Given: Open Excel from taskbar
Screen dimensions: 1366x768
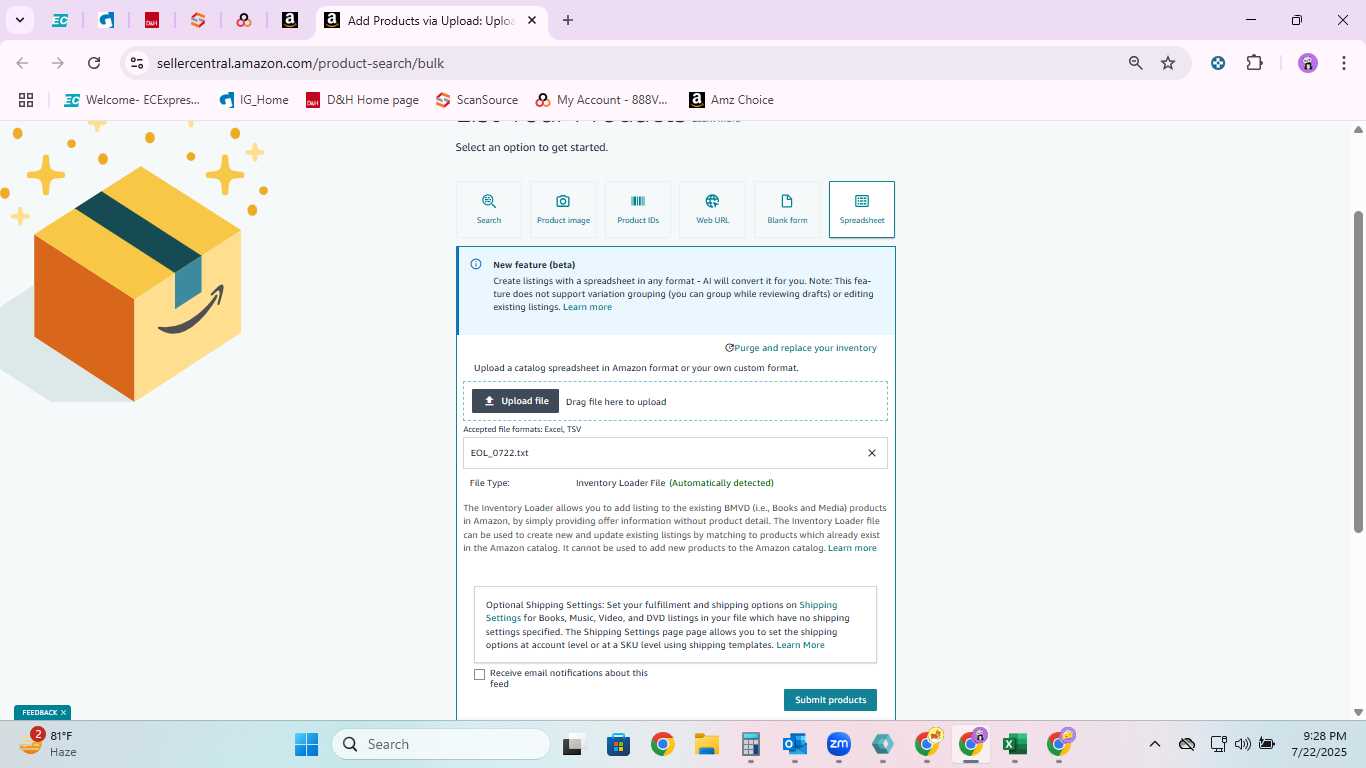Looking at the screenshot, I should (1015, 744).
